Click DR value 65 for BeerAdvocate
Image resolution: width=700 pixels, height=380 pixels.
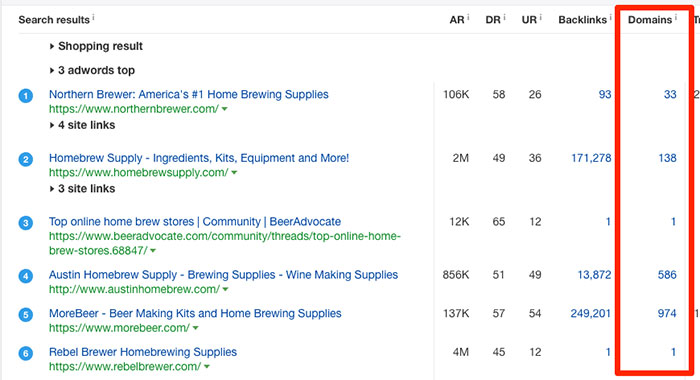[499, 222]
